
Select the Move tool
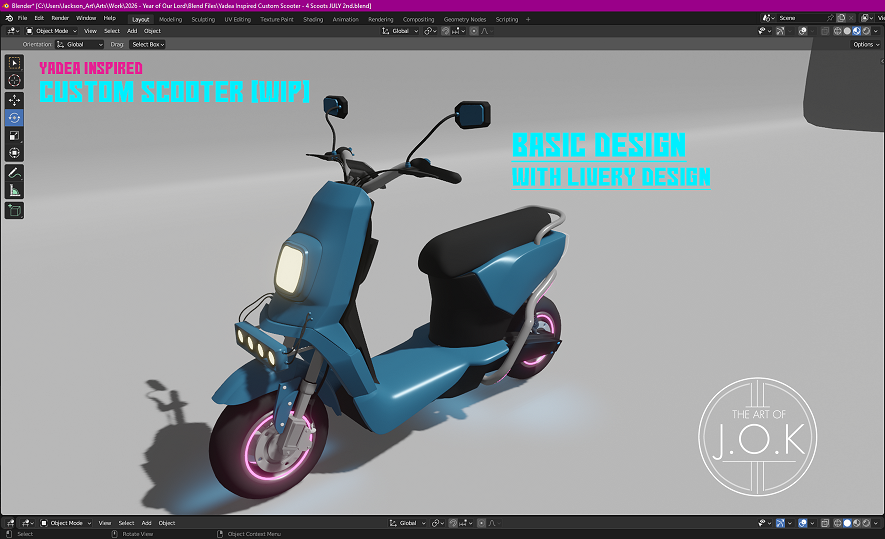(15, 100)
